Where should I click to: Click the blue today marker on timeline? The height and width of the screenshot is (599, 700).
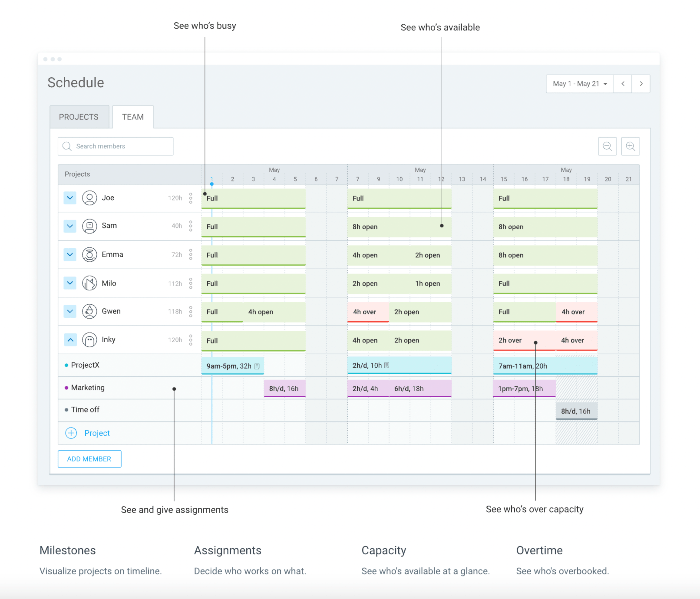(212, 183)
